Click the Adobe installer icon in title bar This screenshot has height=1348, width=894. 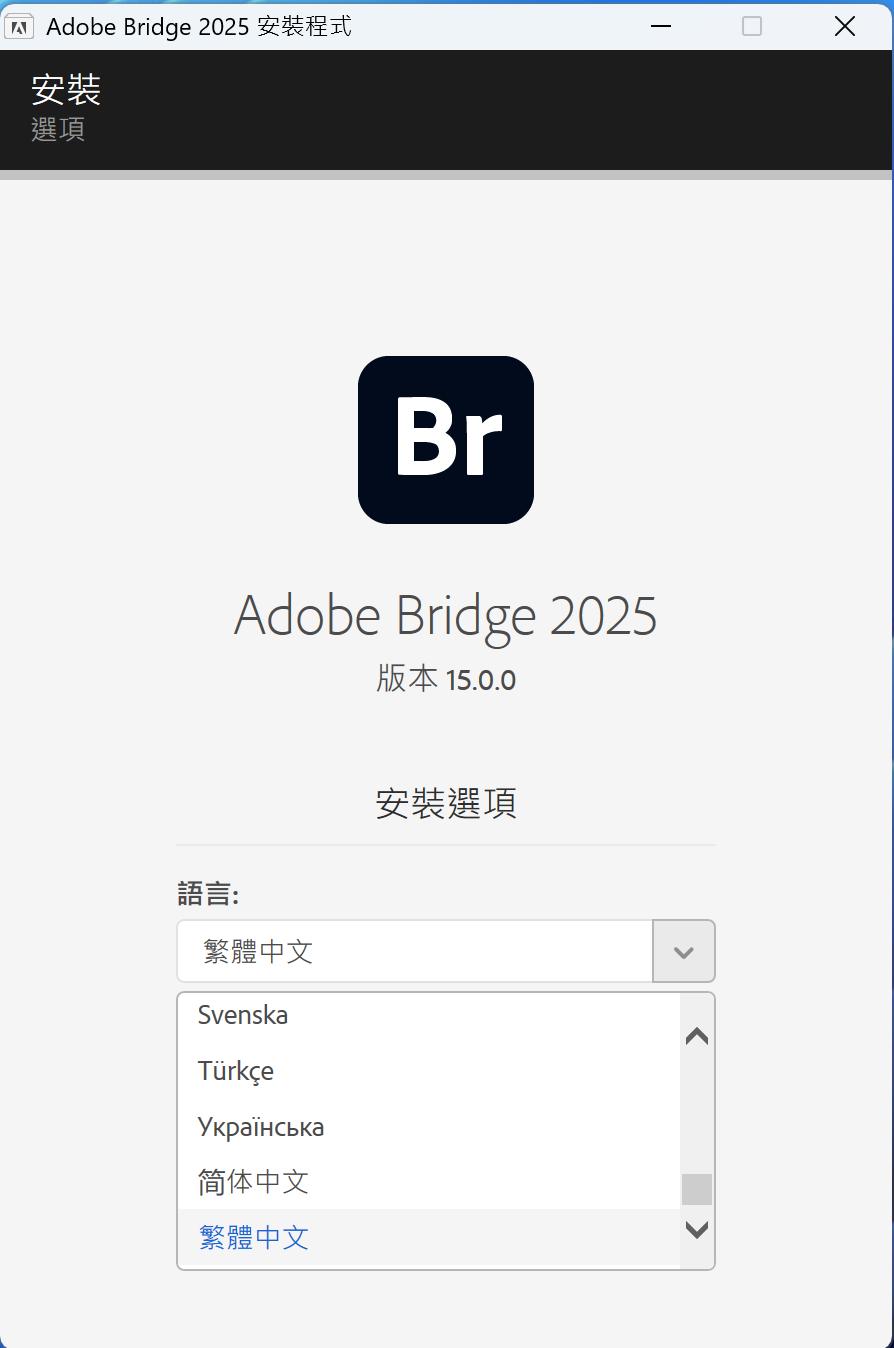19,26
